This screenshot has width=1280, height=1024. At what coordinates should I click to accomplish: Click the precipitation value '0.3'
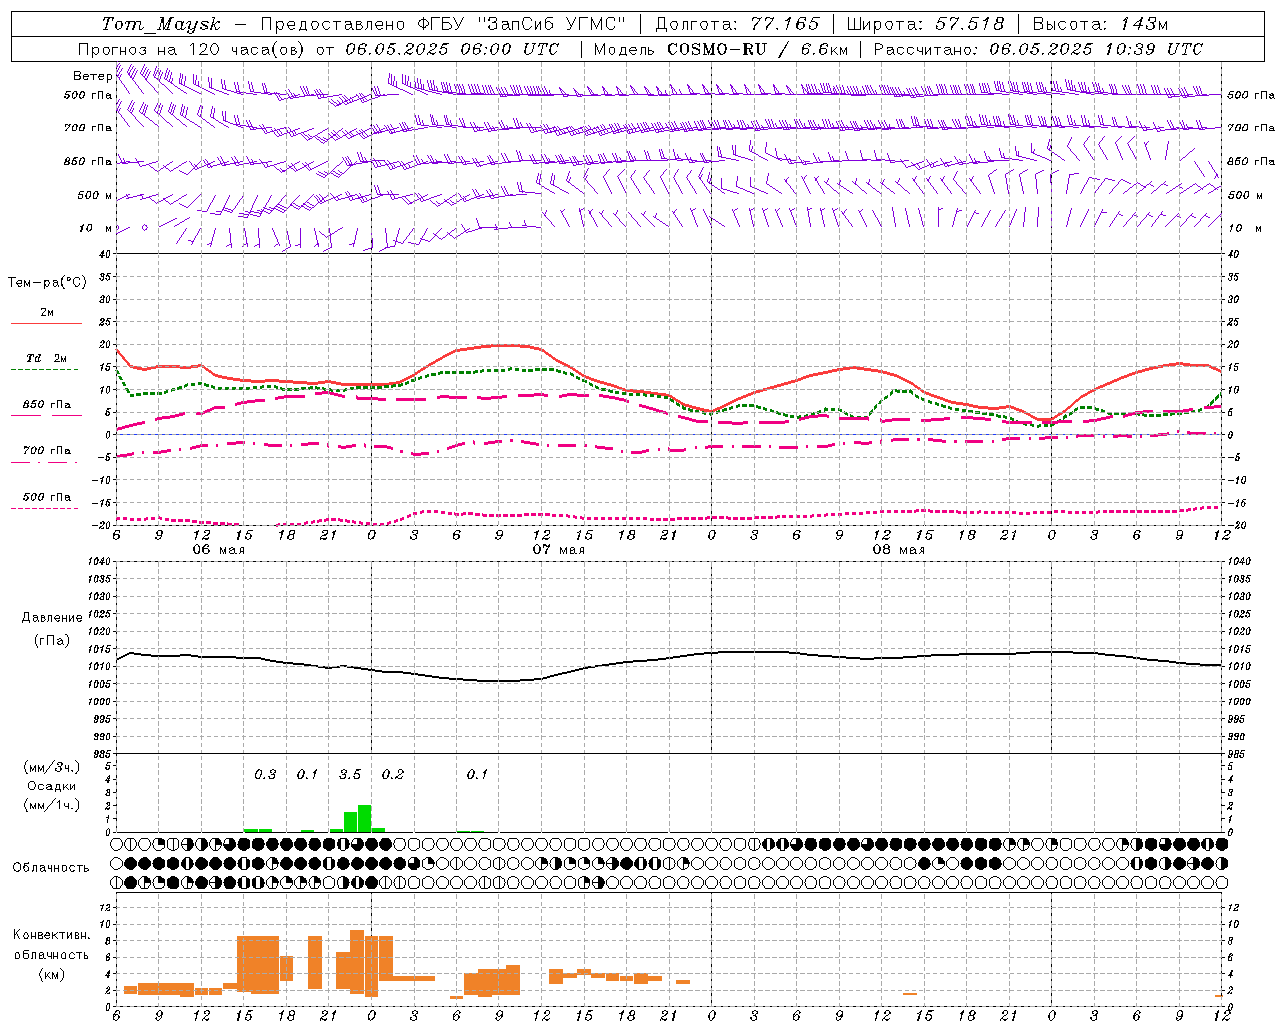tap(265, 775)
